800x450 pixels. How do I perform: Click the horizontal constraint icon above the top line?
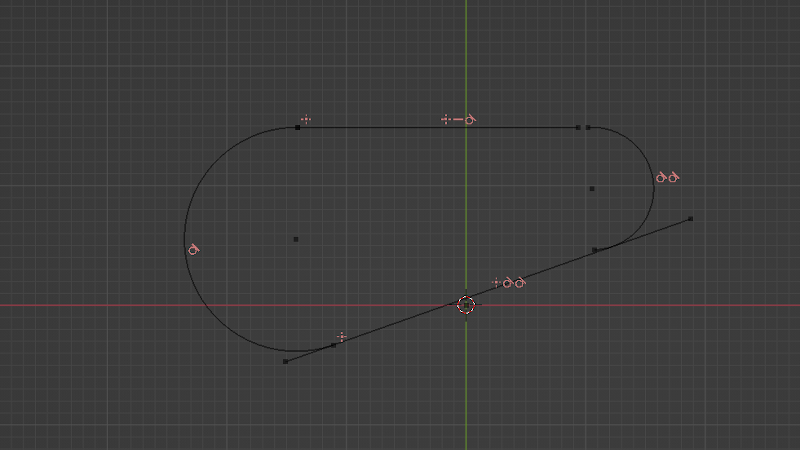tap(458, 119)
